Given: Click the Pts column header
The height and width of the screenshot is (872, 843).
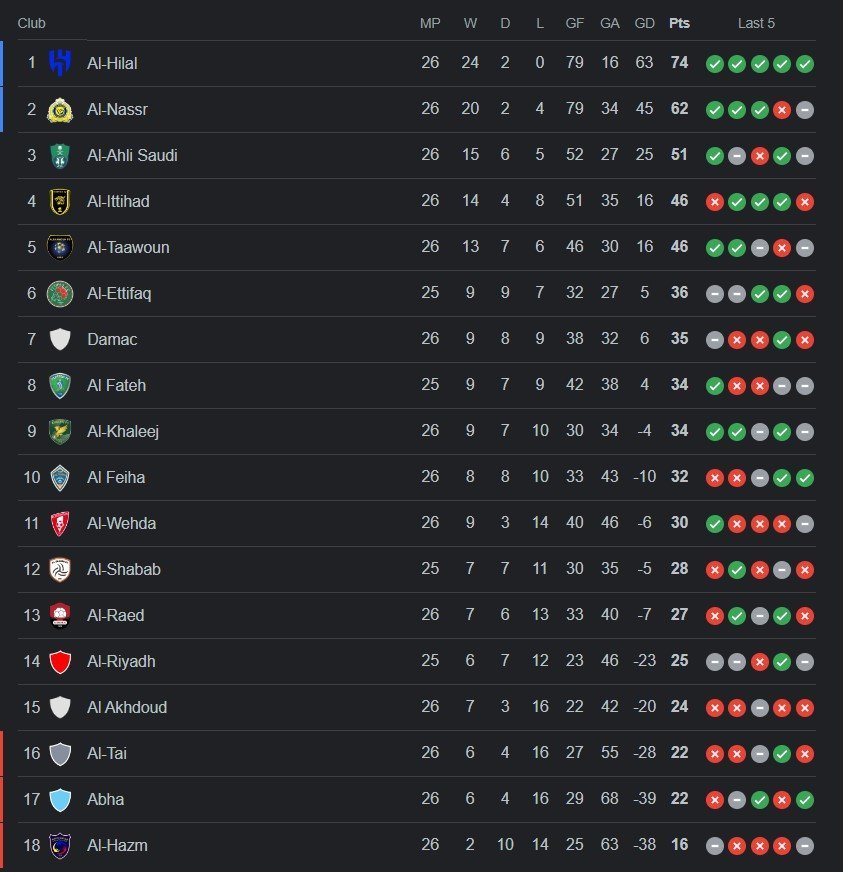Looking at the screenshot, I should click(x=680, y=23).
